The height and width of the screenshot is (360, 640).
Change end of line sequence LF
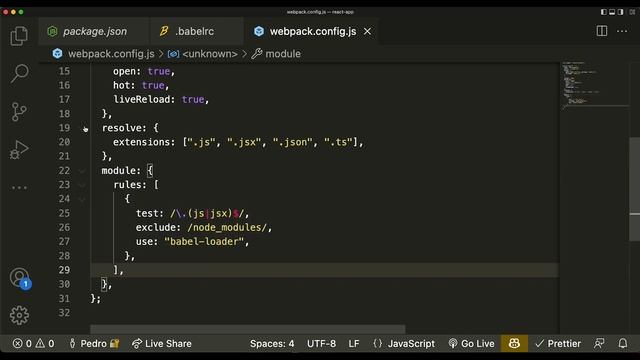click(354, 344)
